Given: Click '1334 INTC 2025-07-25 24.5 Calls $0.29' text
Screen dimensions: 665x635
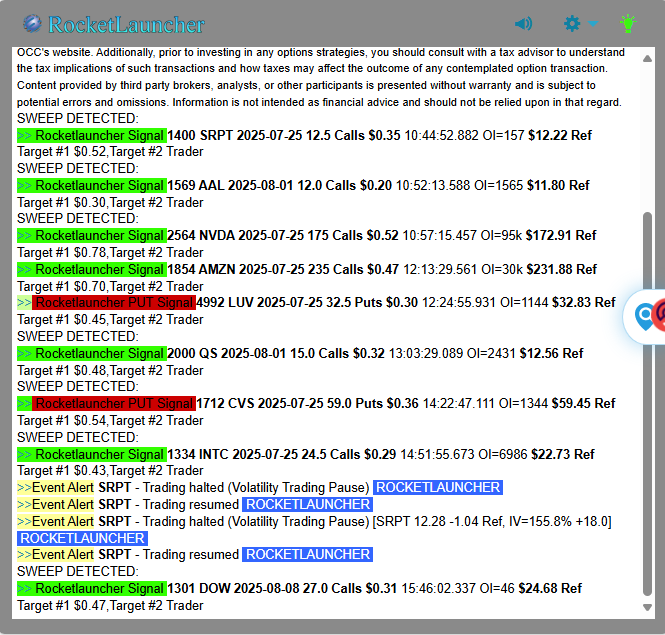Looking at the screenshot, I should (x=282, y=454).
